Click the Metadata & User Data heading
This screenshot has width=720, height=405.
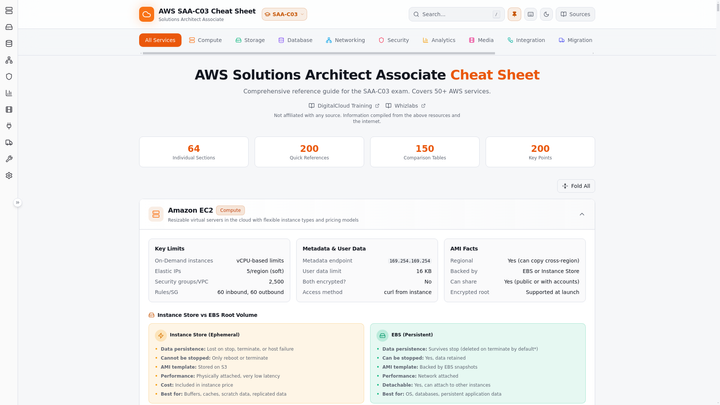(x=334, y=248)
